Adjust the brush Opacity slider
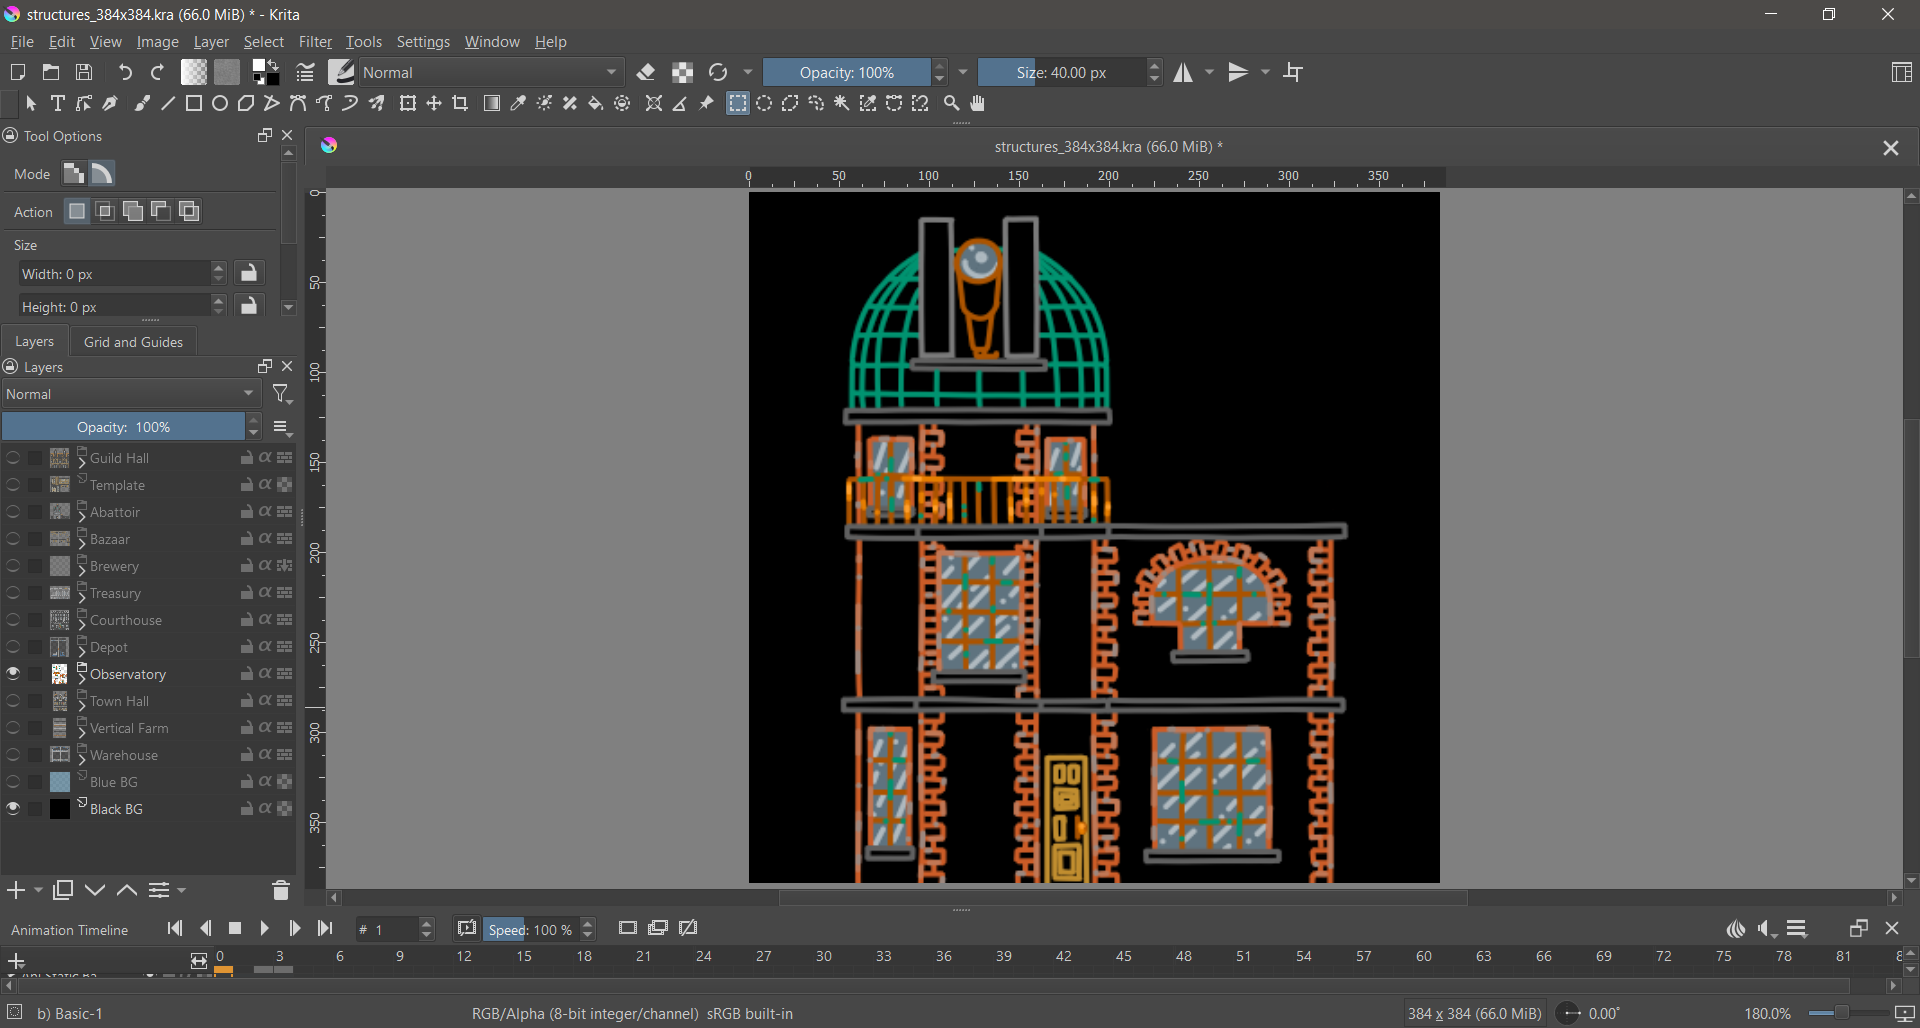Screen dimensions: 1920x1028 (x=846, y=73)
